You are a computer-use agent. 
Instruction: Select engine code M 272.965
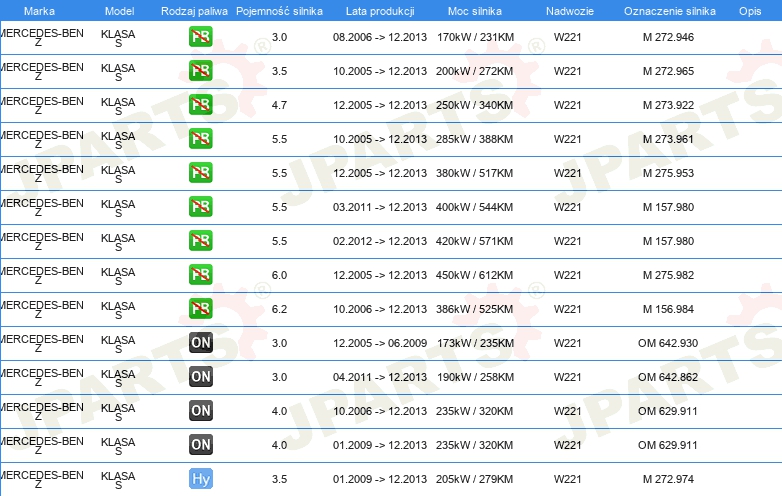coord(668,71)
